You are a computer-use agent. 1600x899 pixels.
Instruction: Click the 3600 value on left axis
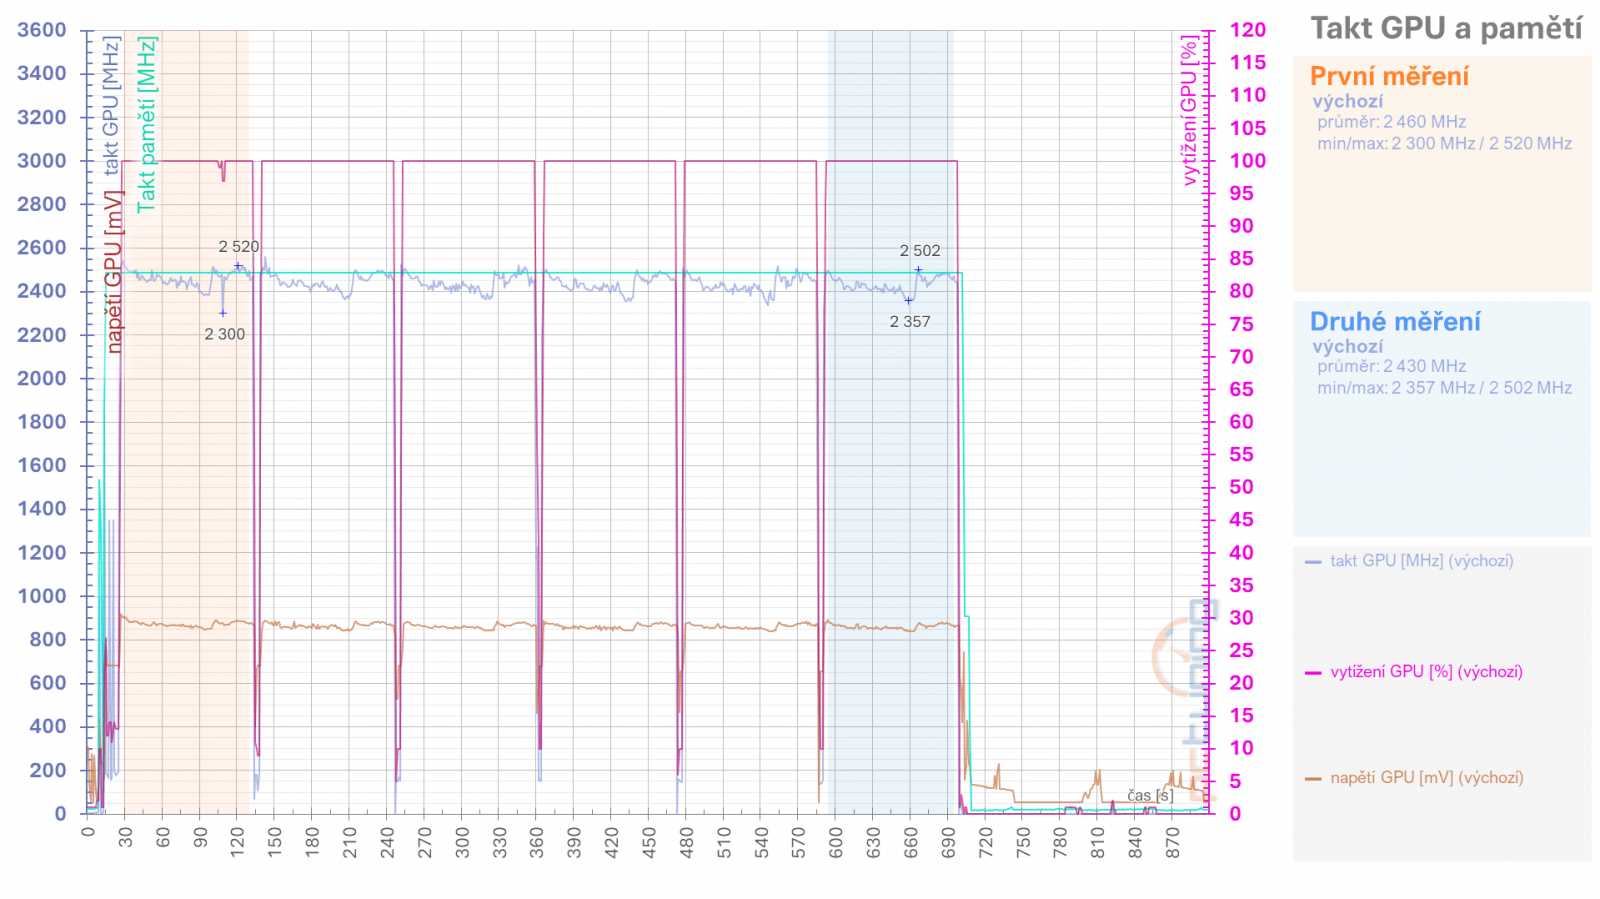(x=42, y=30)
